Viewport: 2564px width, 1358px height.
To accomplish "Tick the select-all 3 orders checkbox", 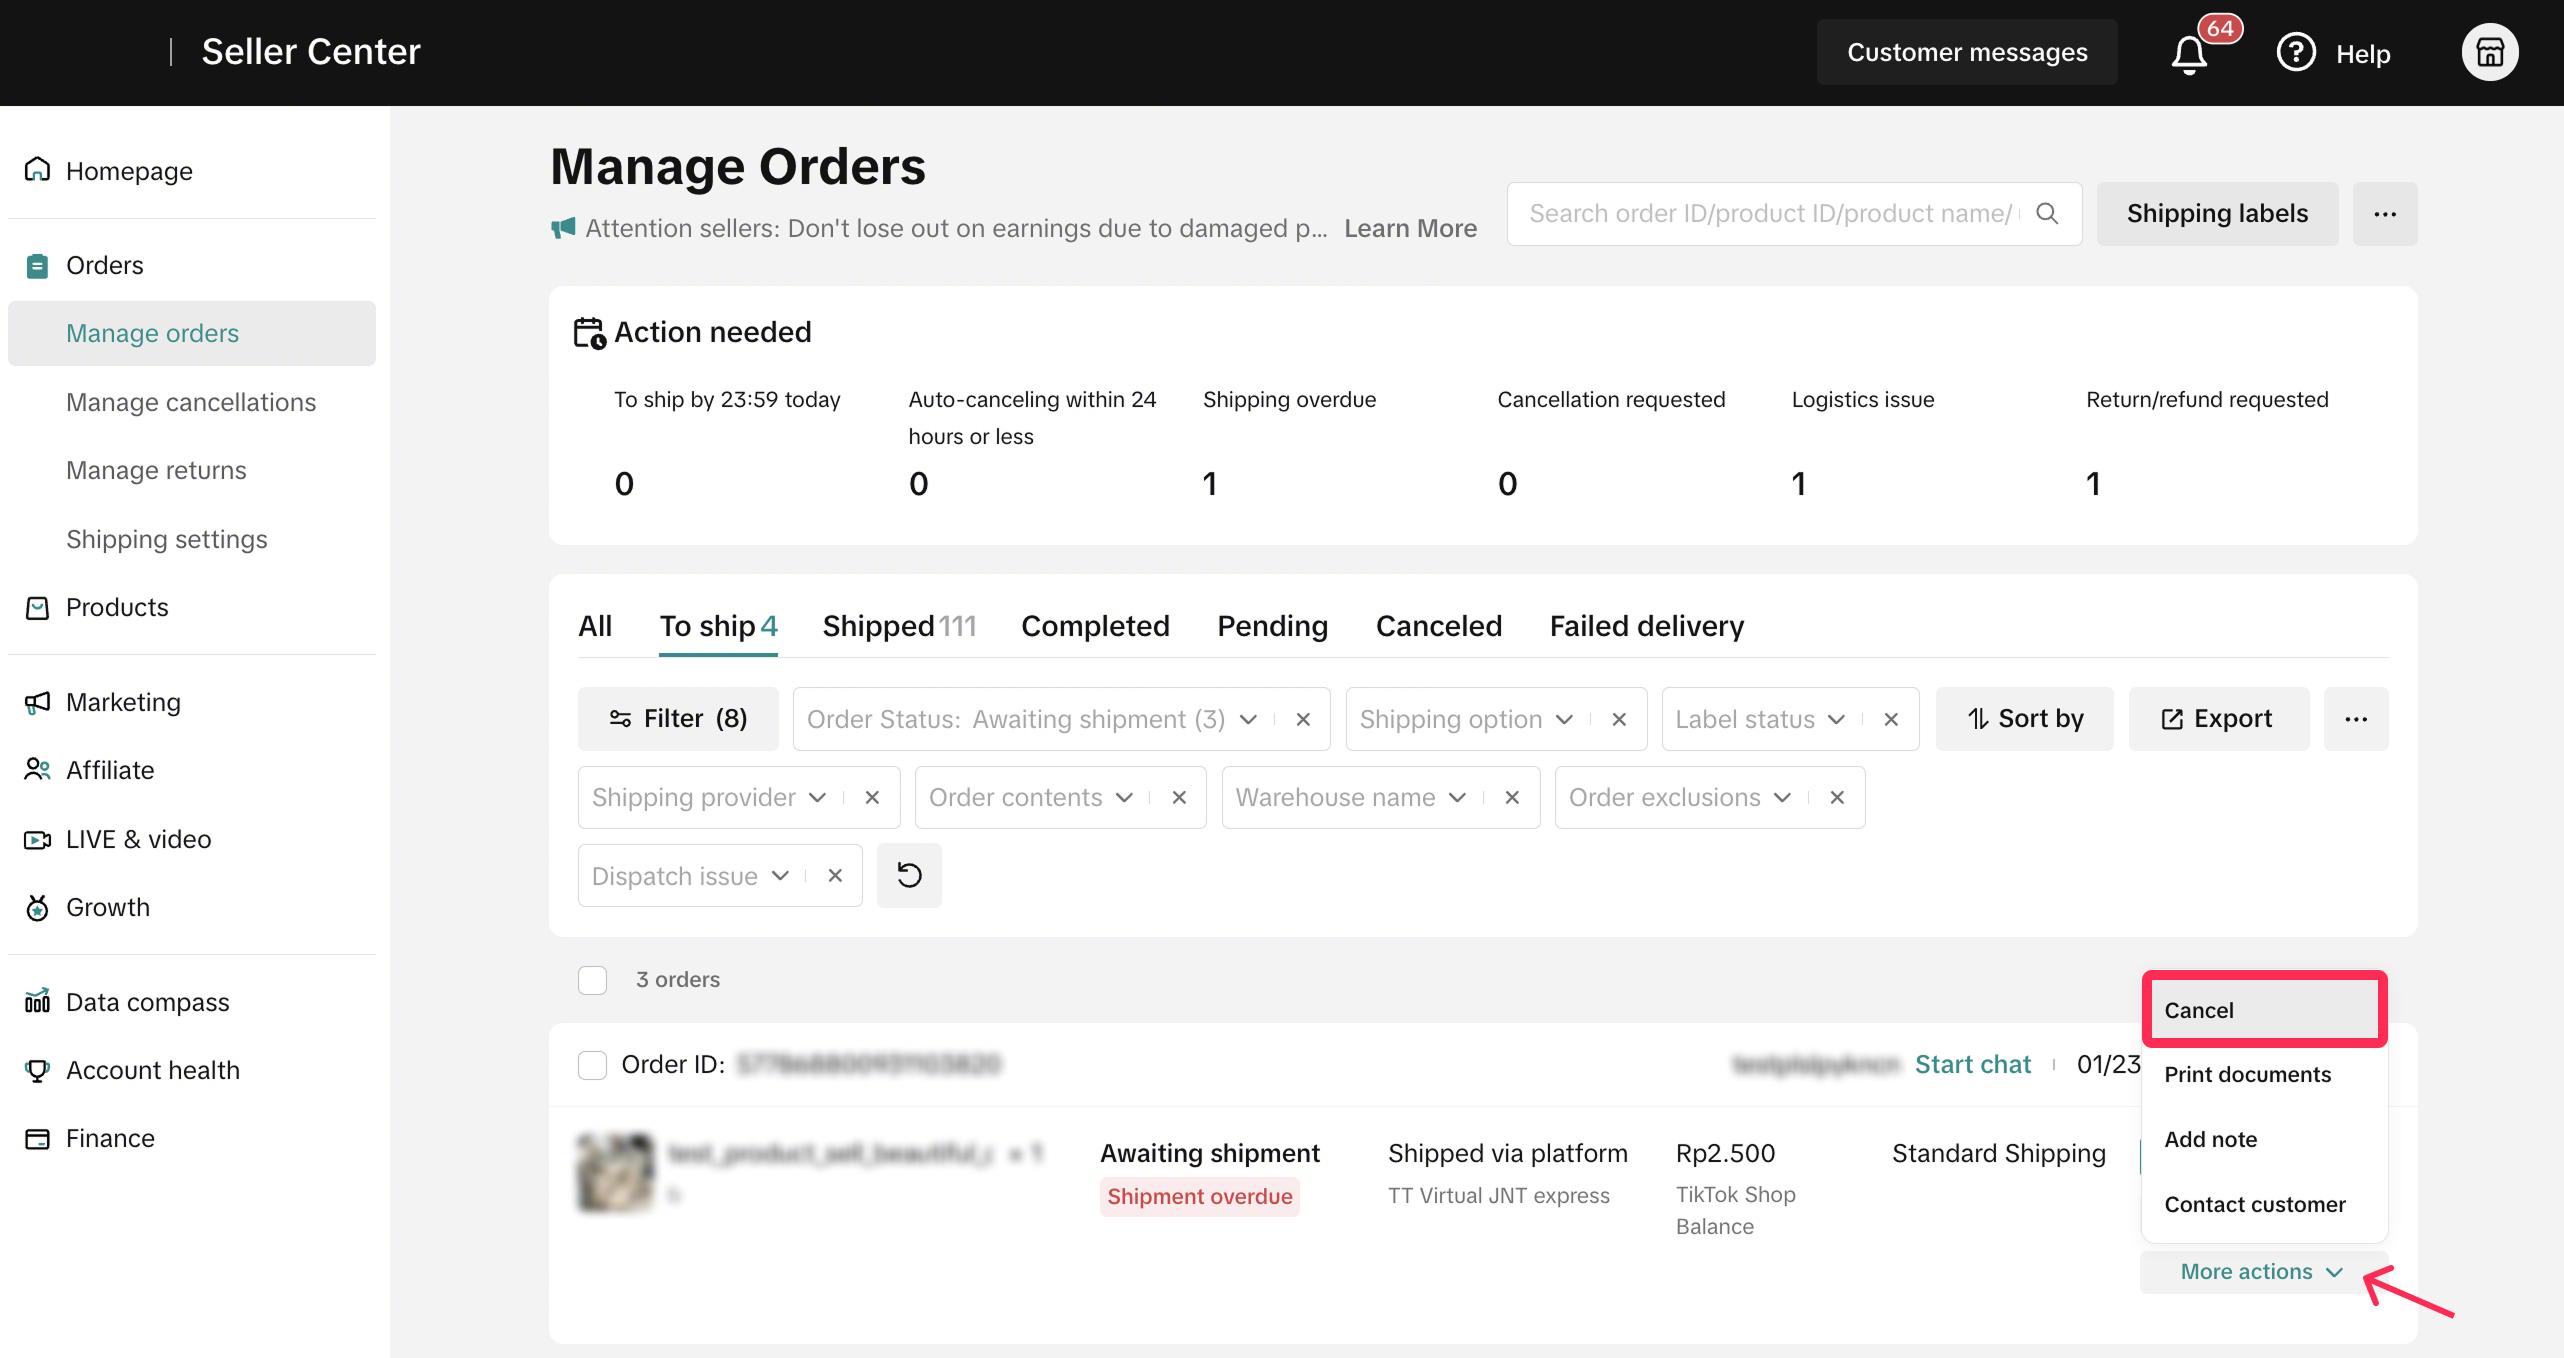I will point(592,979).
